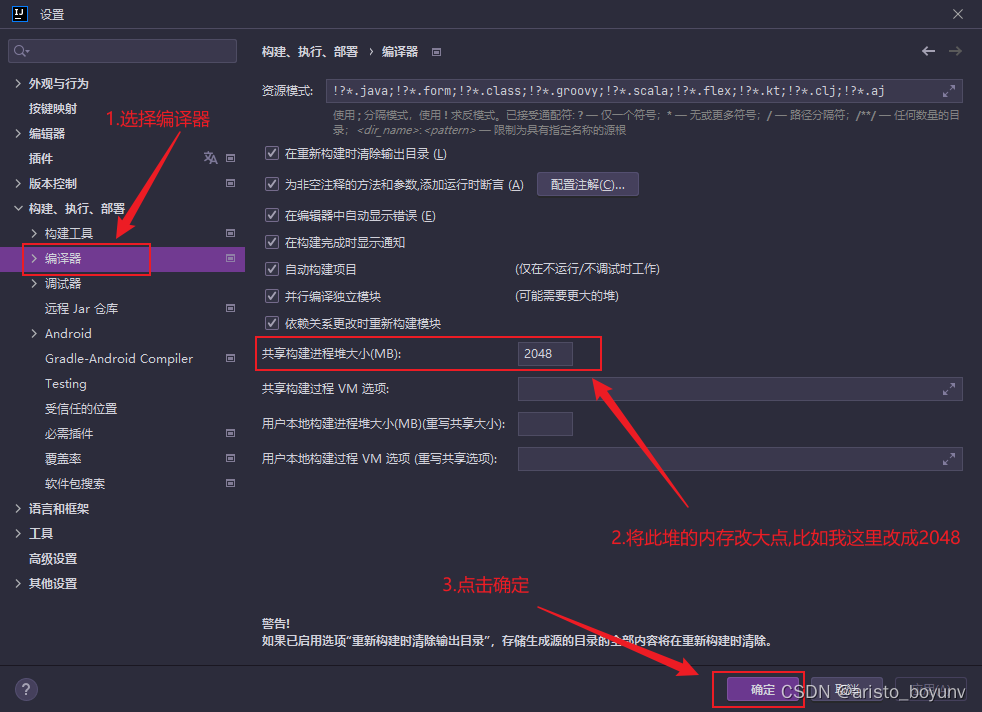Image resolution: width=982 pixels, height=712 pixels.
Task: Click project-level icon next to 软件包搜索
Action: click(230, 484)
